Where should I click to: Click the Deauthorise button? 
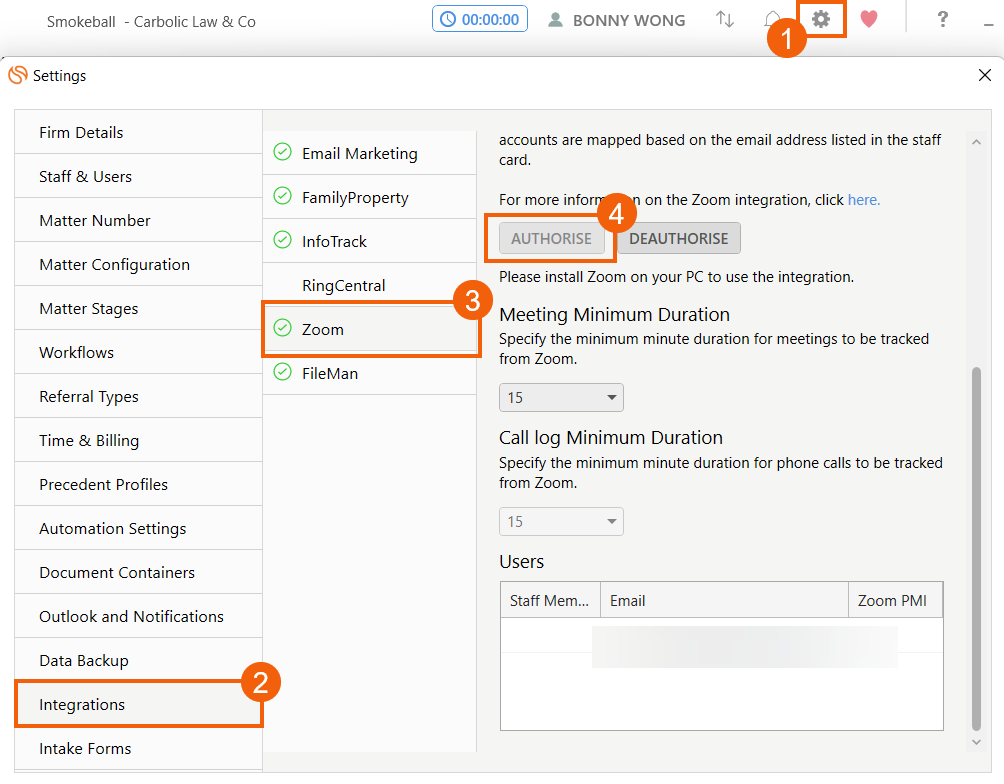pyautogui.click(x=679, y=238)
